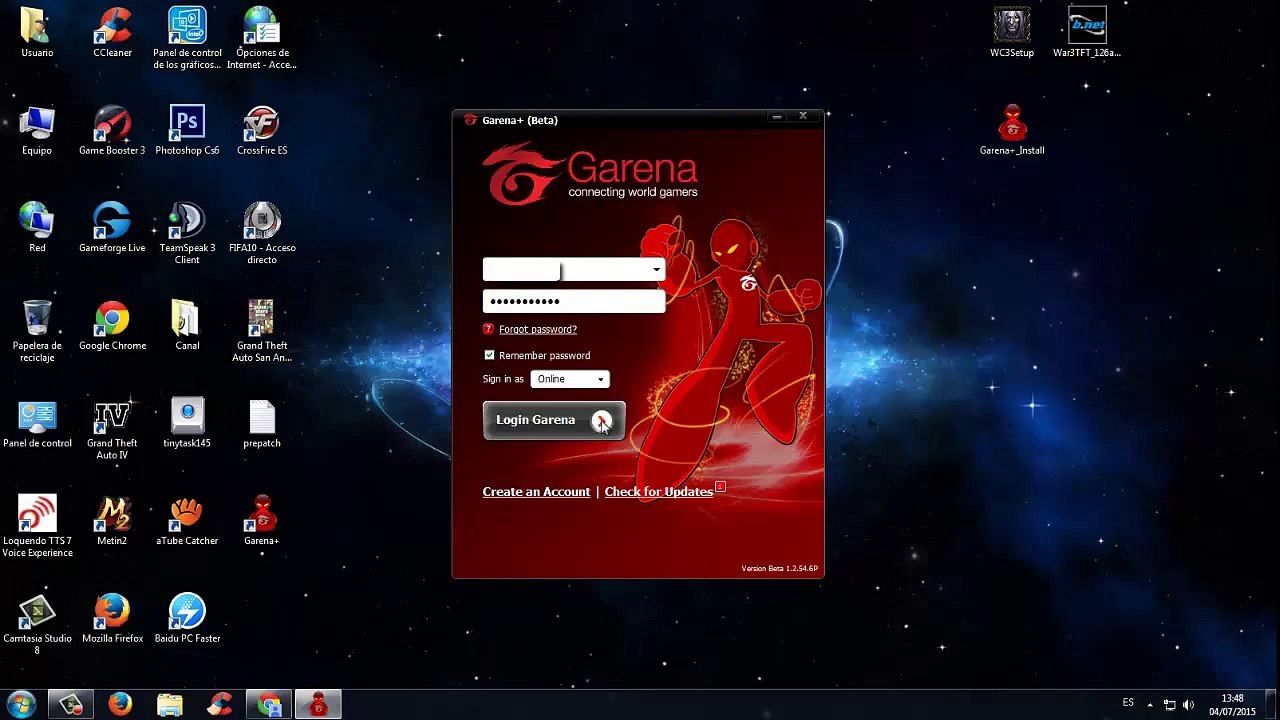
Task: Select the Gameforge Live desktop icon
Action: point(112,228)
